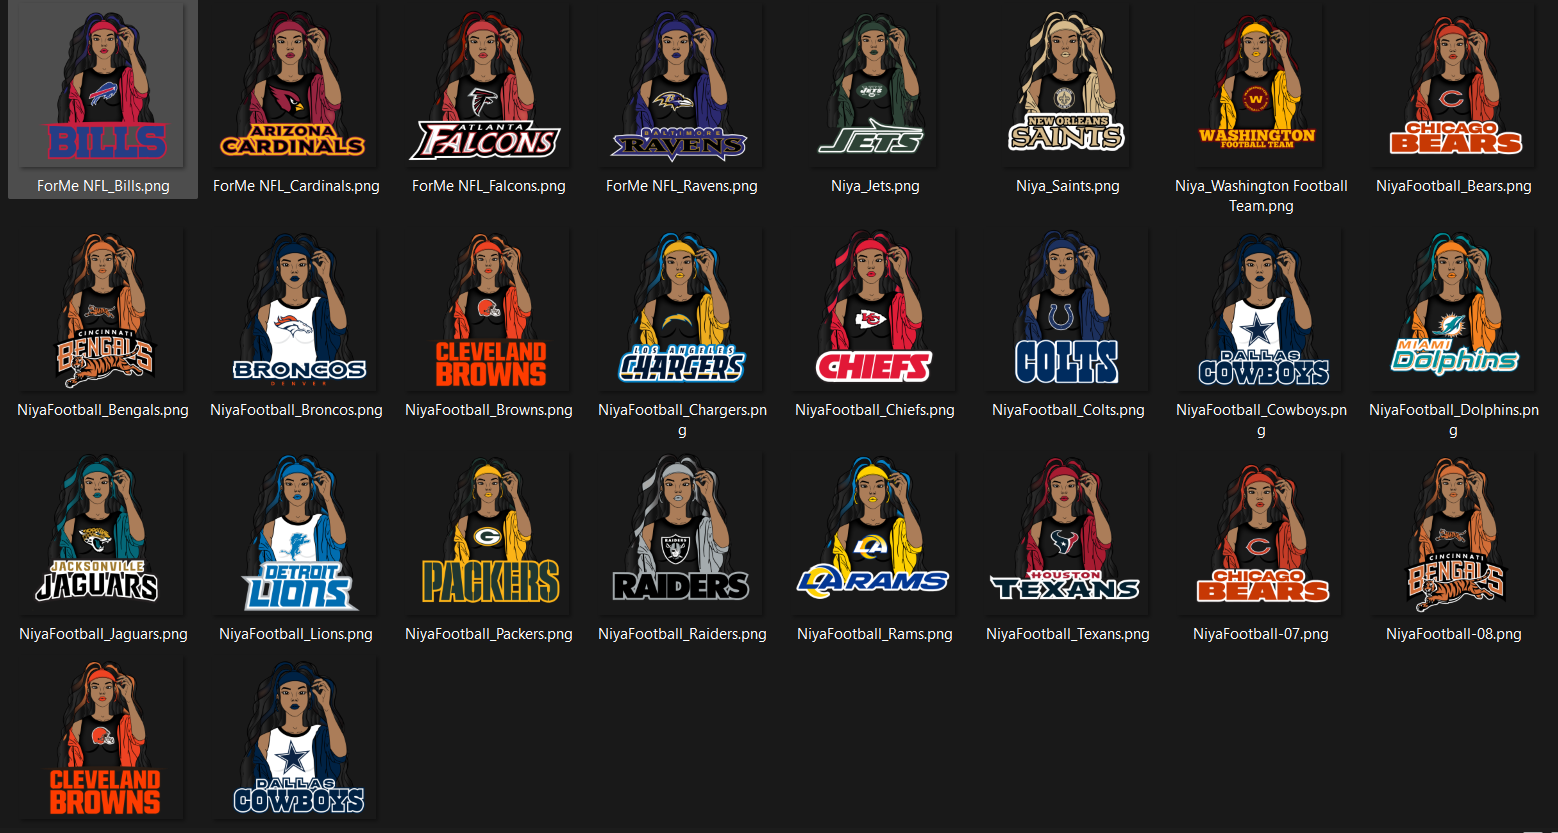This screenshot has height=833, width=1558.
Task: Click the NiyaFootball-07.png file name label
Action: pyautogui.click(x=1260, y=634)
